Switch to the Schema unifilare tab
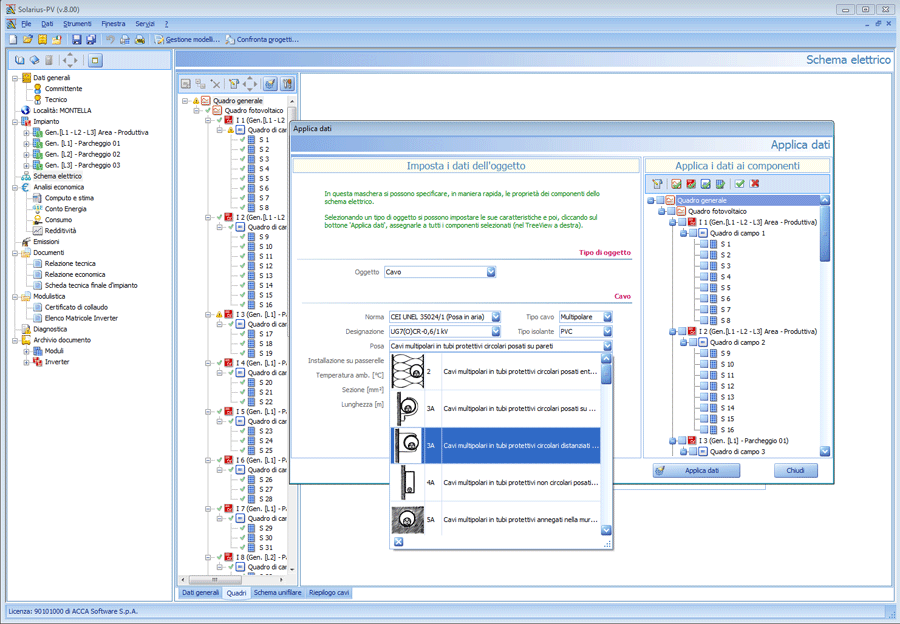The height and width of the screenshot is (624, 900). pyautogui.click(x=278, y=592)
